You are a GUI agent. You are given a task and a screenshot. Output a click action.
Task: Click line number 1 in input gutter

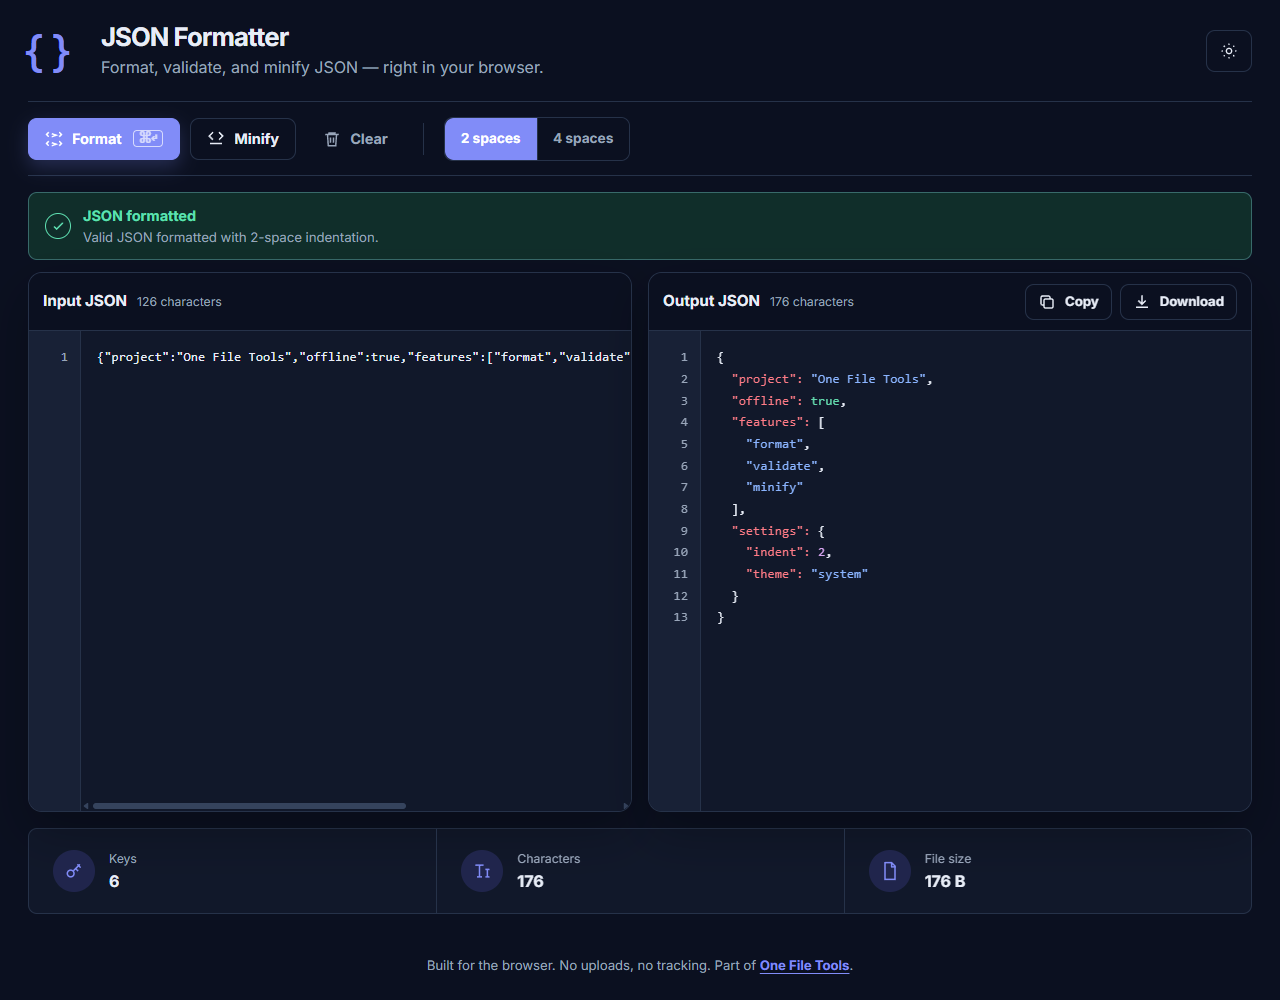64,357
